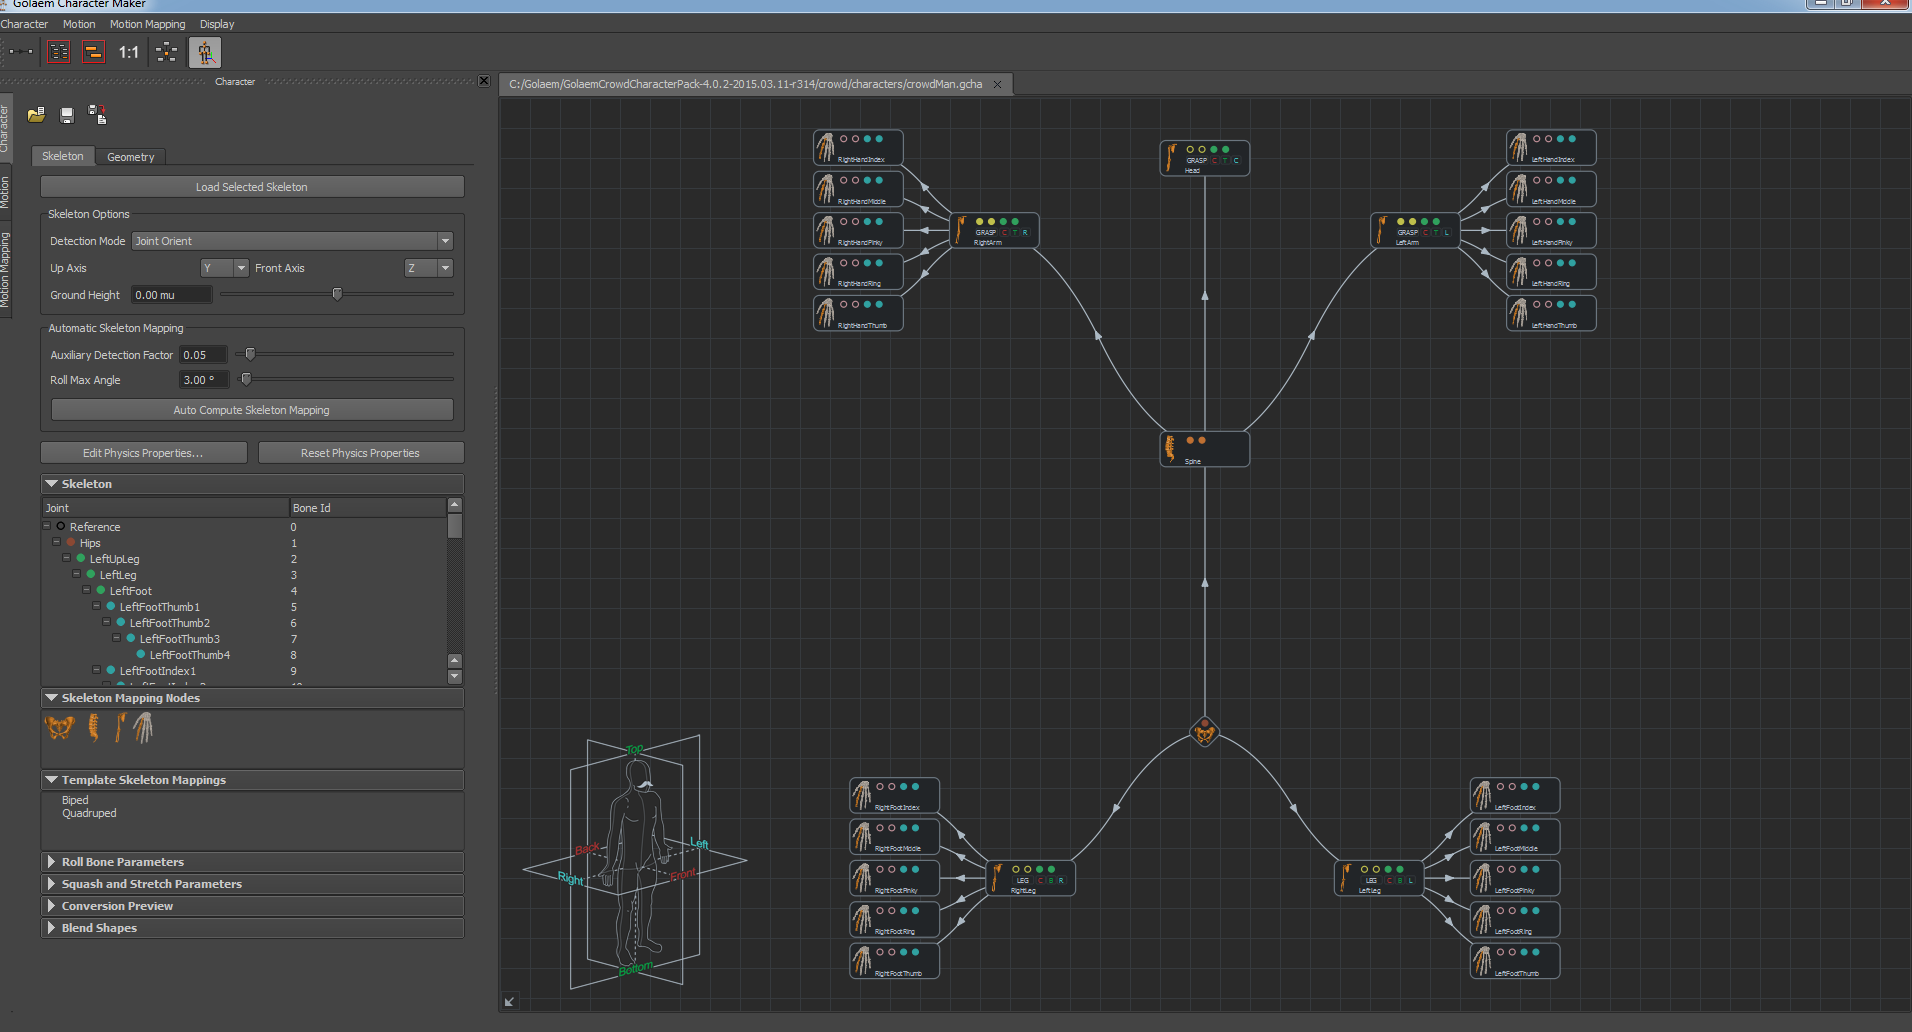The width and height of the screenshot is (1912, 1032).
Task: Click the Ground Height slider handle
Action: click(x=337, y=294)
